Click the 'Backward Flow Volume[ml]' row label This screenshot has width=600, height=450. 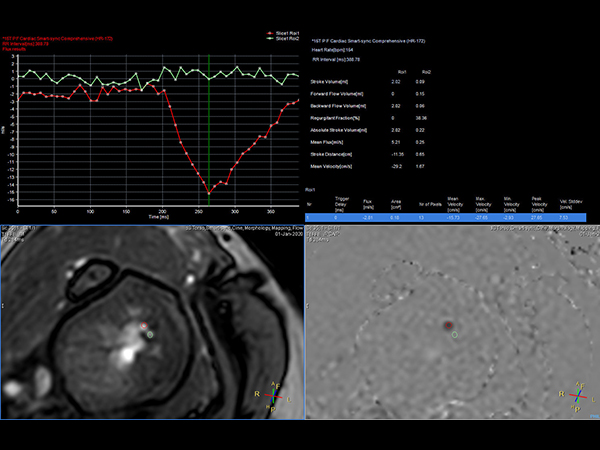pyautogui.click(x=338, y=106)
